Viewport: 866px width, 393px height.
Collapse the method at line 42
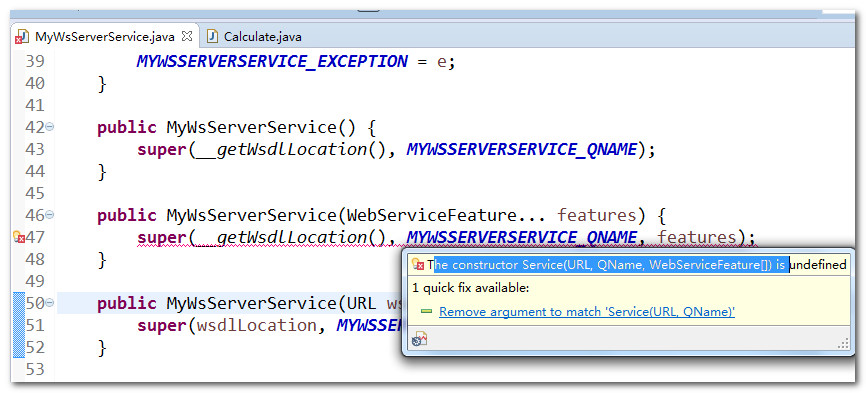point(49,126)
